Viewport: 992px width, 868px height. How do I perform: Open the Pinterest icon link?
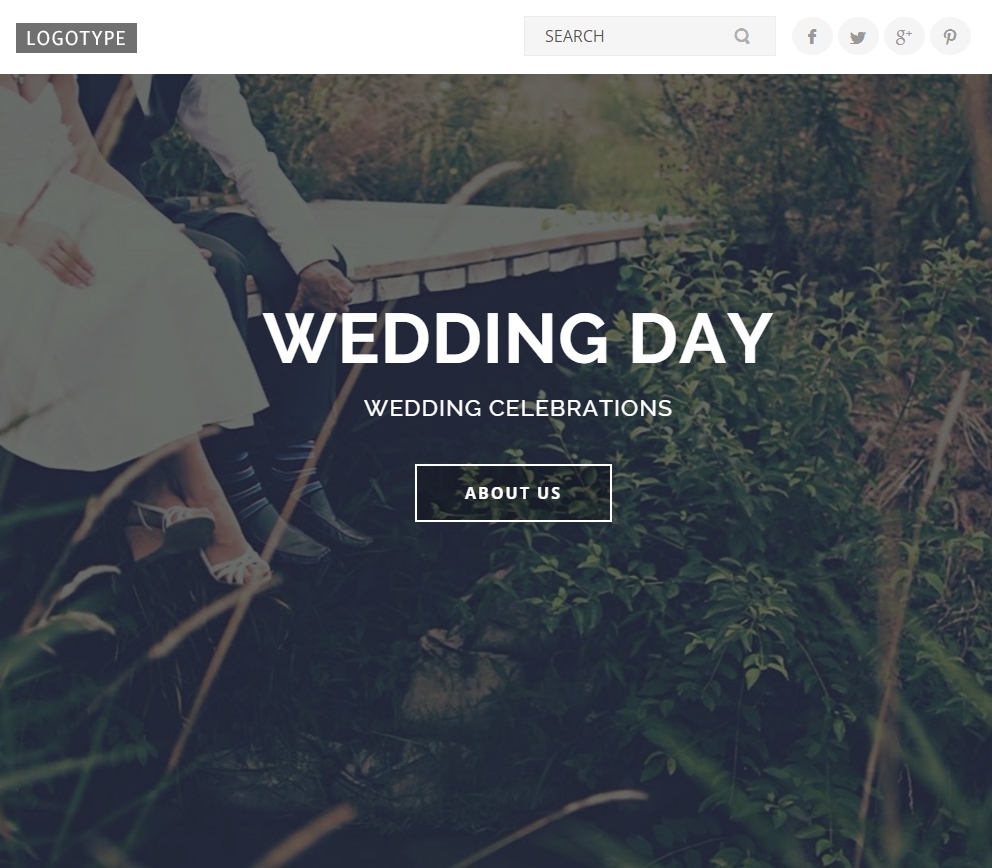tap(950, 36)
